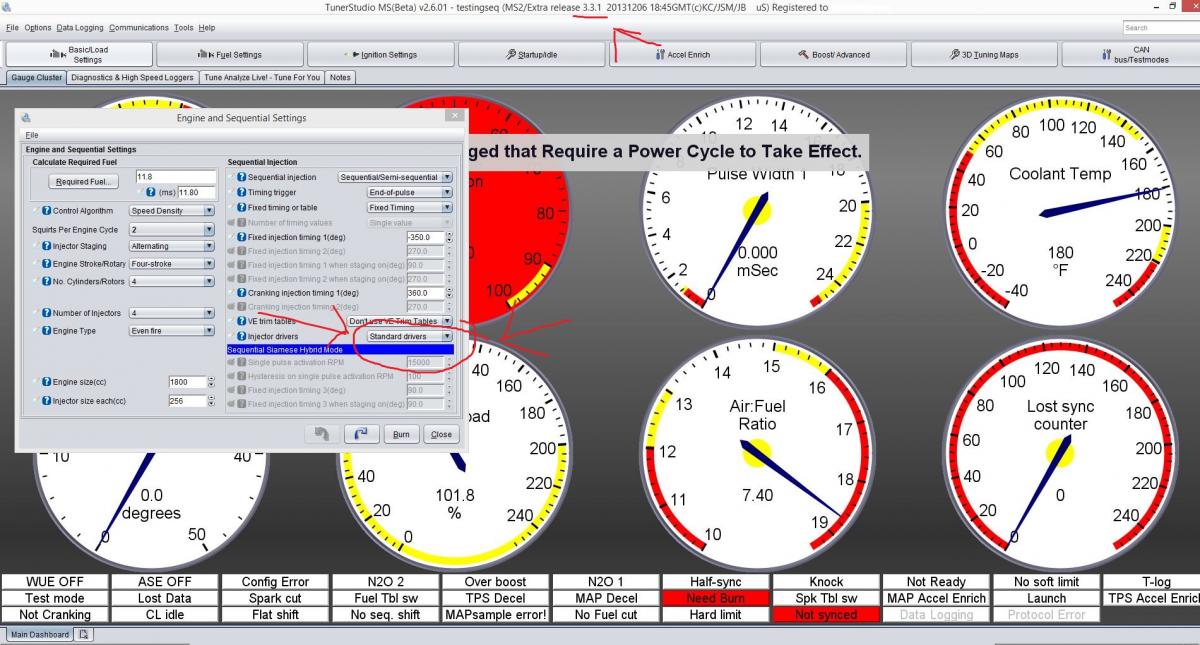The width and height of the screenshot is (1200, 645).
Task: Open help for Fixed timing or table
Action: click(x=242, y=208)
